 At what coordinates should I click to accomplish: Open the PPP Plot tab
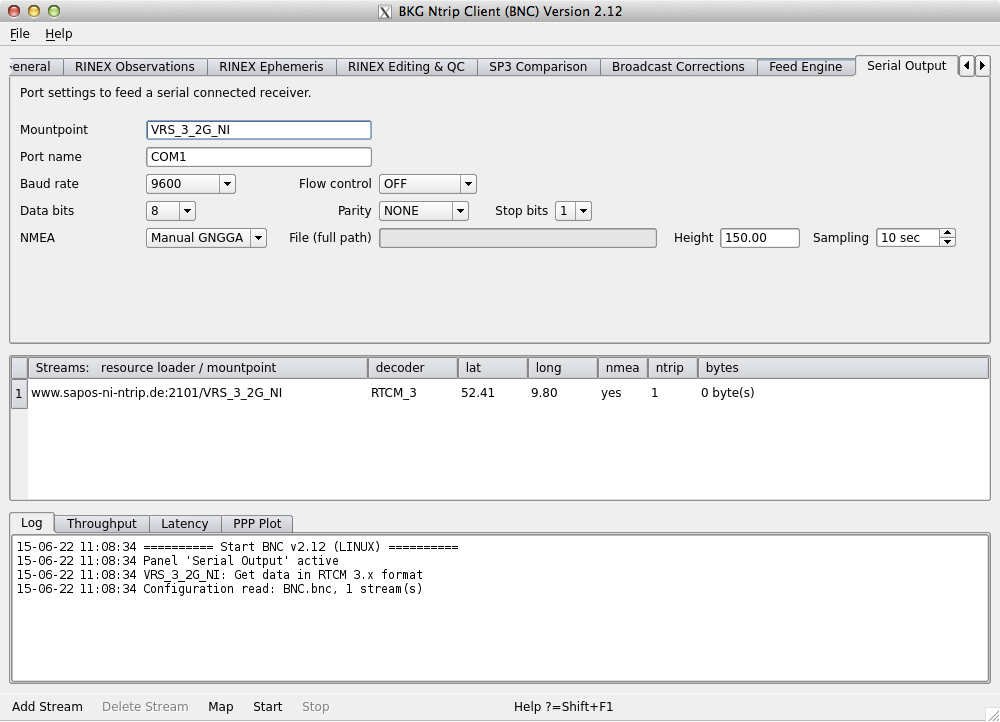[257, 524]
